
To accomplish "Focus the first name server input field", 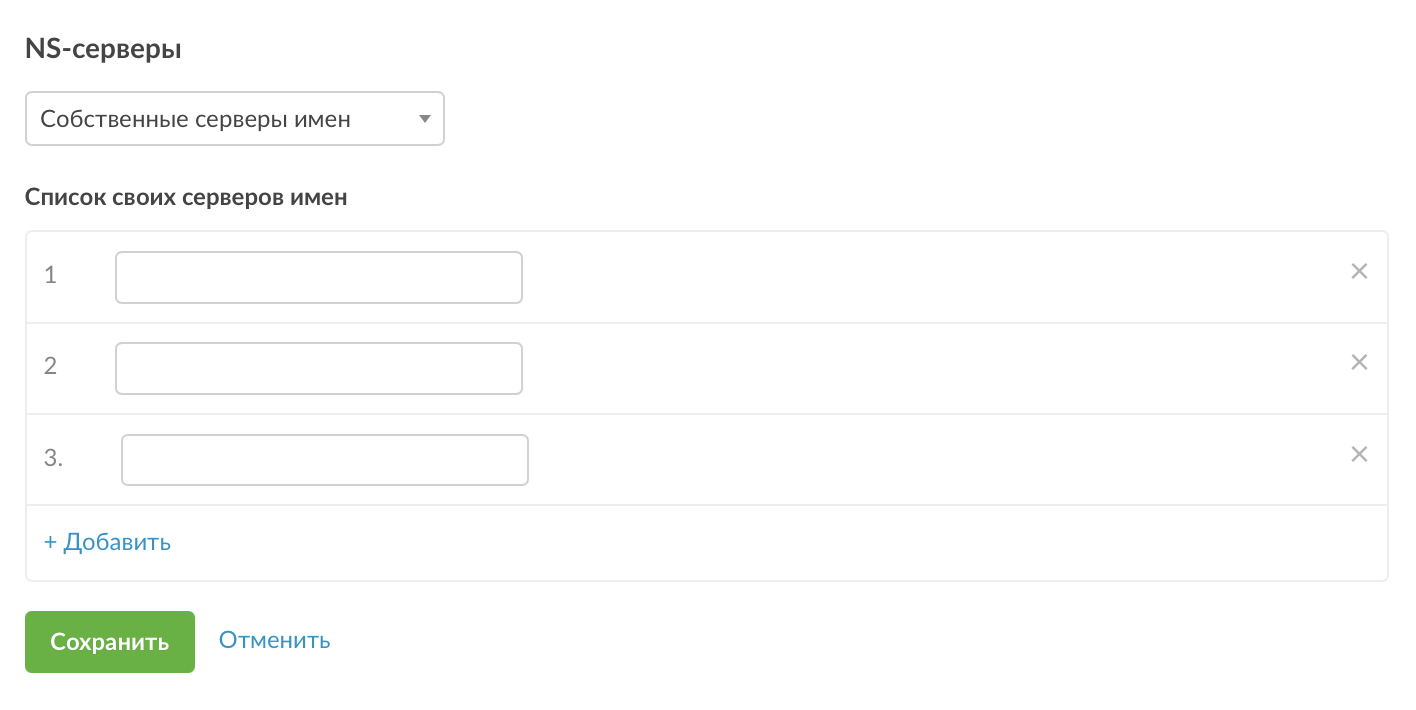I will coord(319,277).
